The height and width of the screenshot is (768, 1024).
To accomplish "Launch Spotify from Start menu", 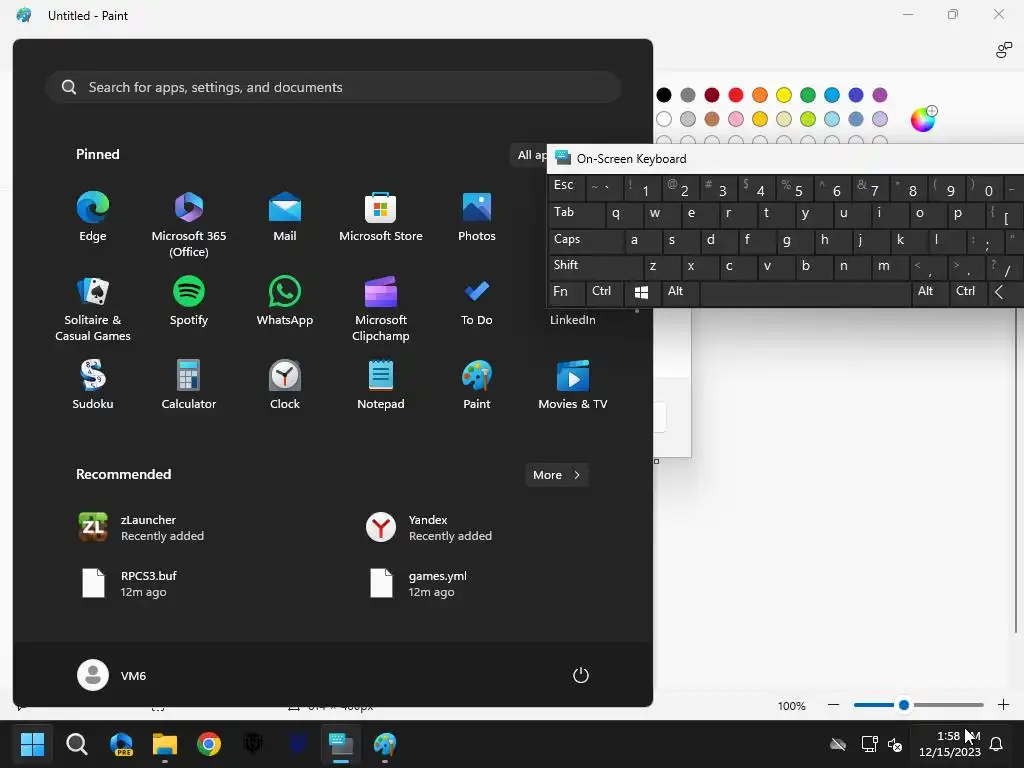I will pyautogui.click(x=189, y=301).
